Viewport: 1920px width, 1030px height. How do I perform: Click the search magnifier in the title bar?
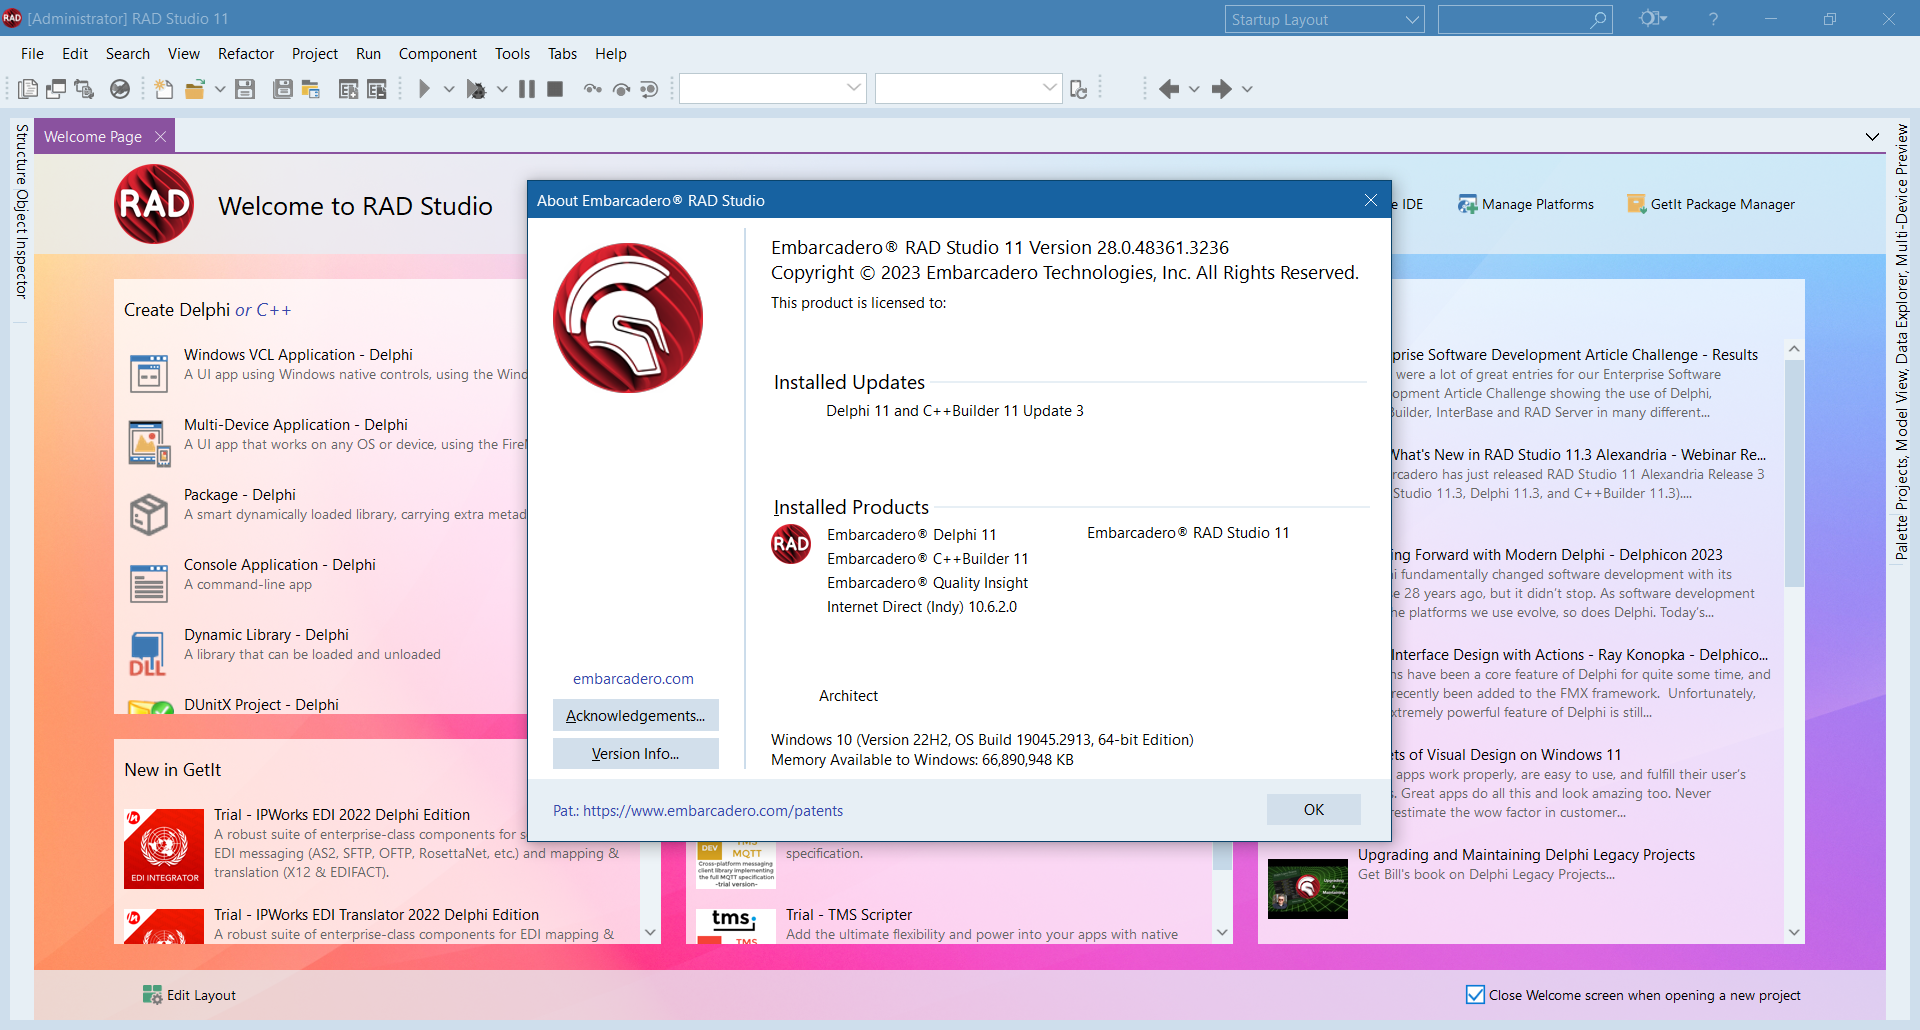pyautogui.click(x=1598, y=19)
